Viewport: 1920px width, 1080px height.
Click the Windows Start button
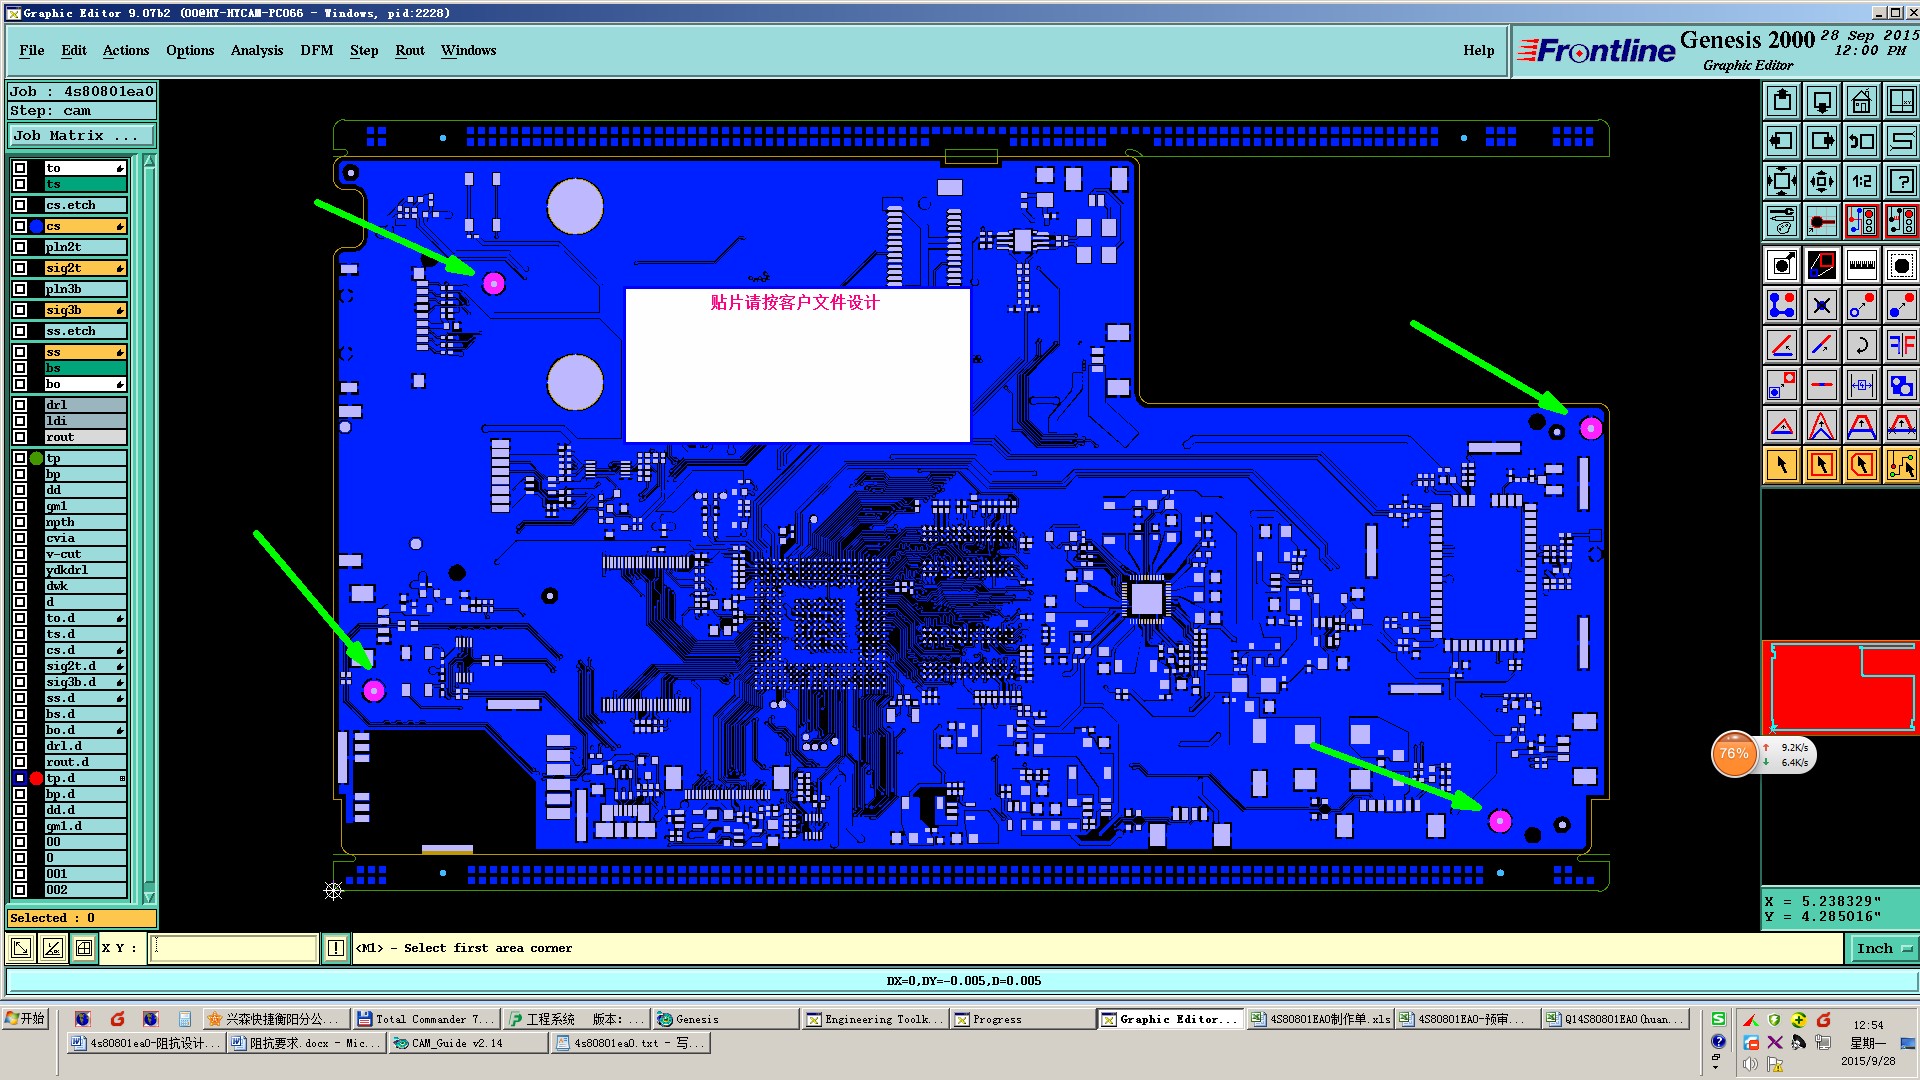(25, 1019)
